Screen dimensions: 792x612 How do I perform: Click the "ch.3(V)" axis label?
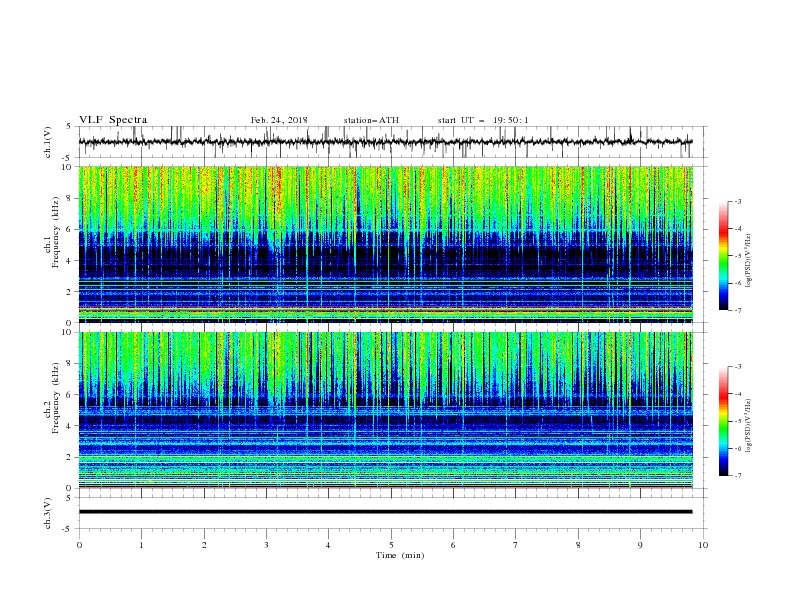tap(48, 513)
